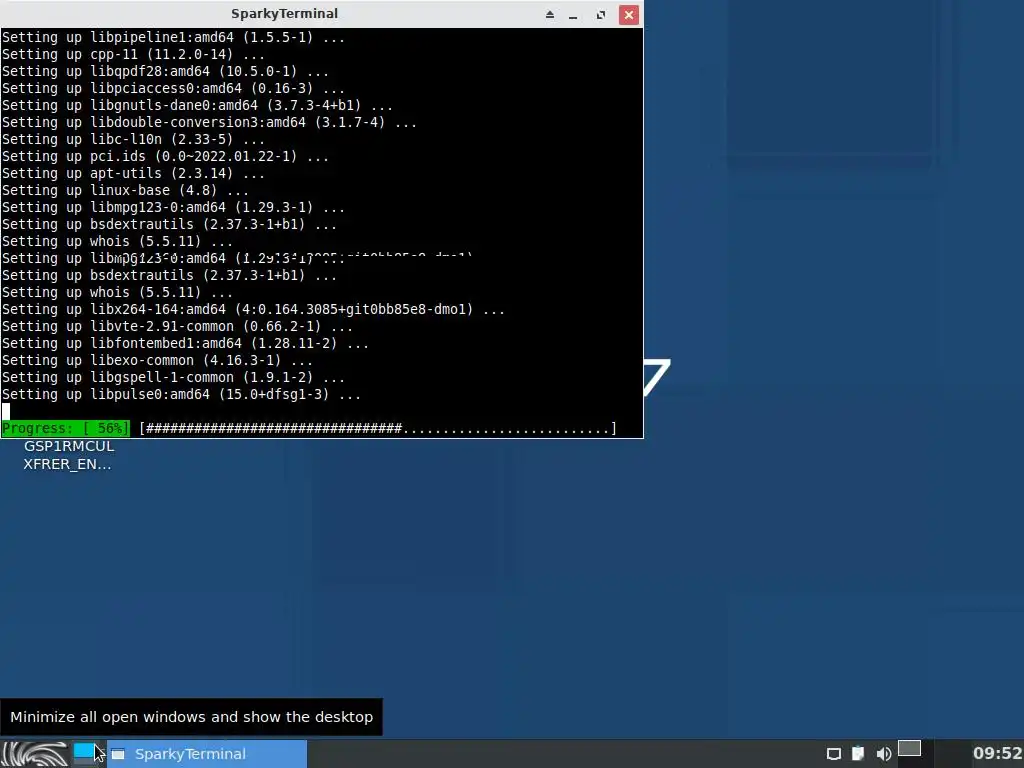This screenshot has height=768, width=1024.
Task: Click the libx264-164:amd64 terminal line
Action: click(253, 309)
